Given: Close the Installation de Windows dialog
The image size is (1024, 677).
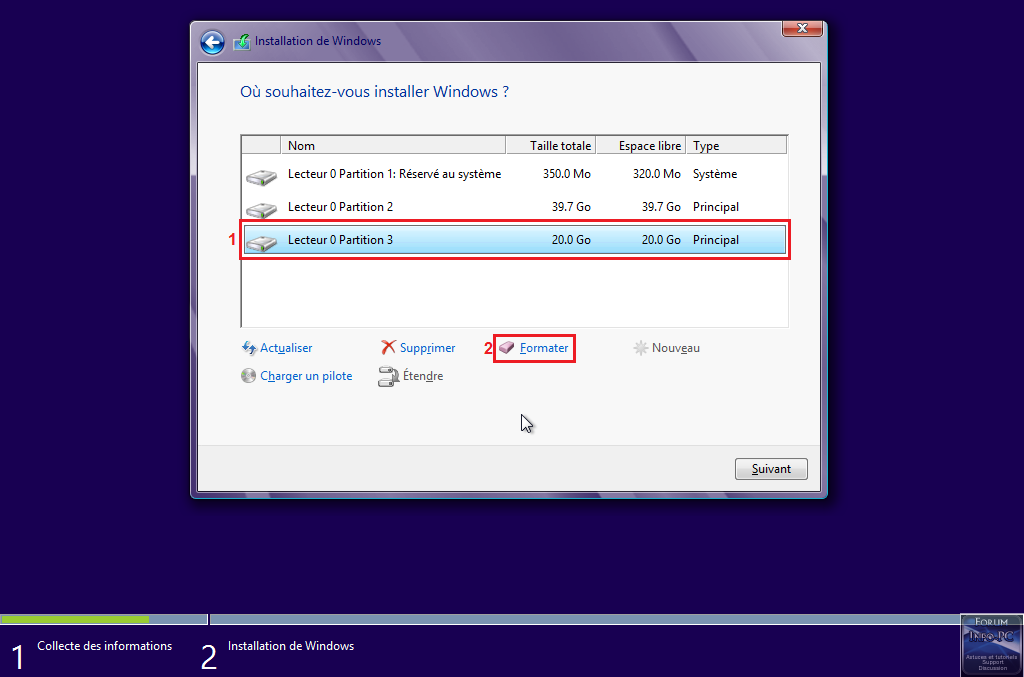Looking at the screenshot, I should 802,28.
